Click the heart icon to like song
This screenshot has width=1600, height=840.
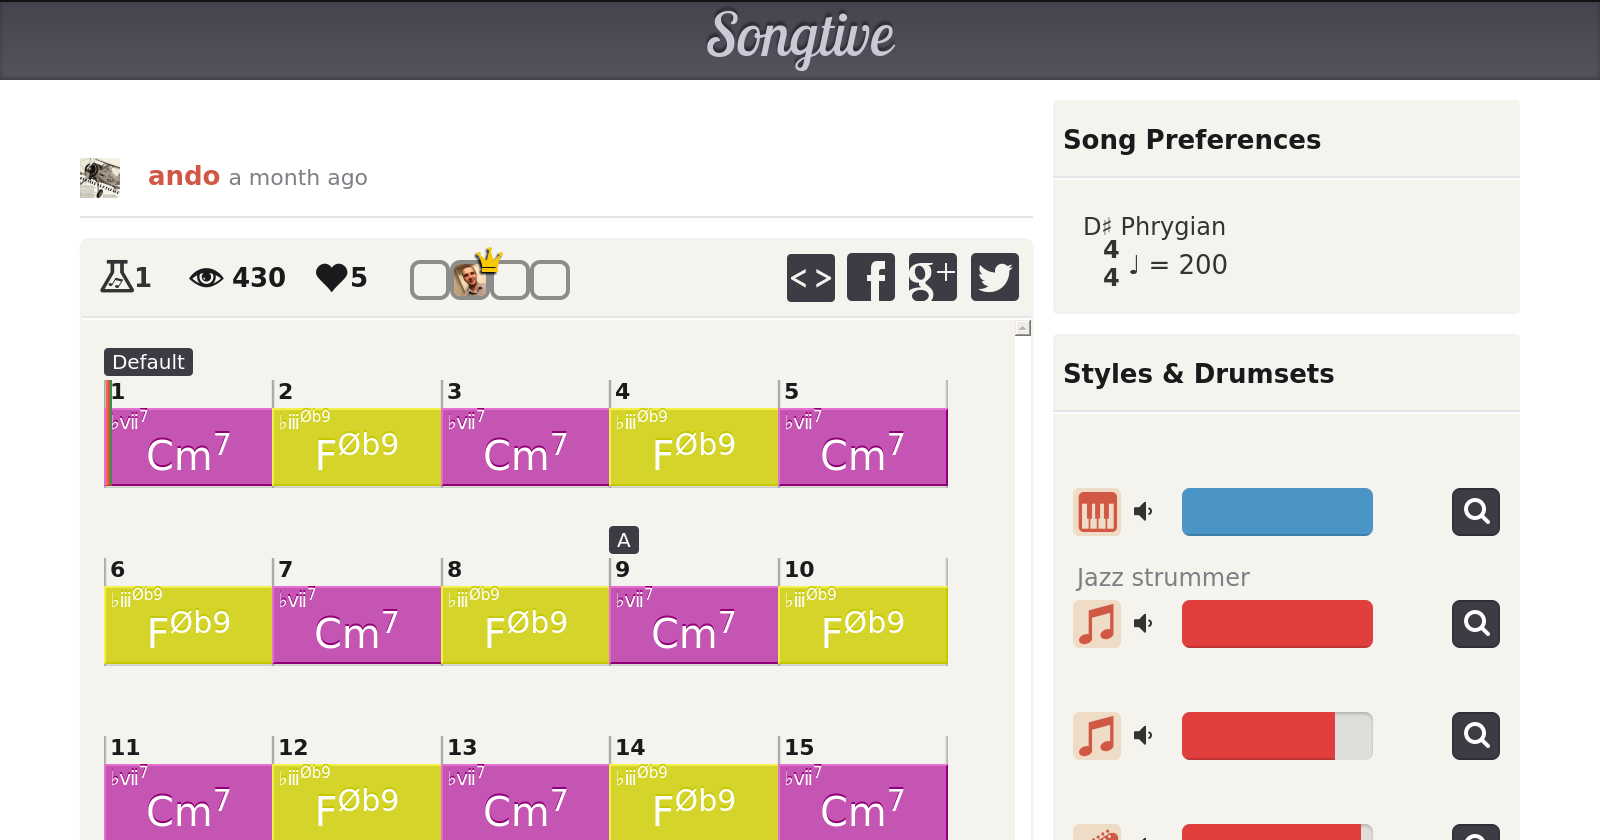[331, 277]
